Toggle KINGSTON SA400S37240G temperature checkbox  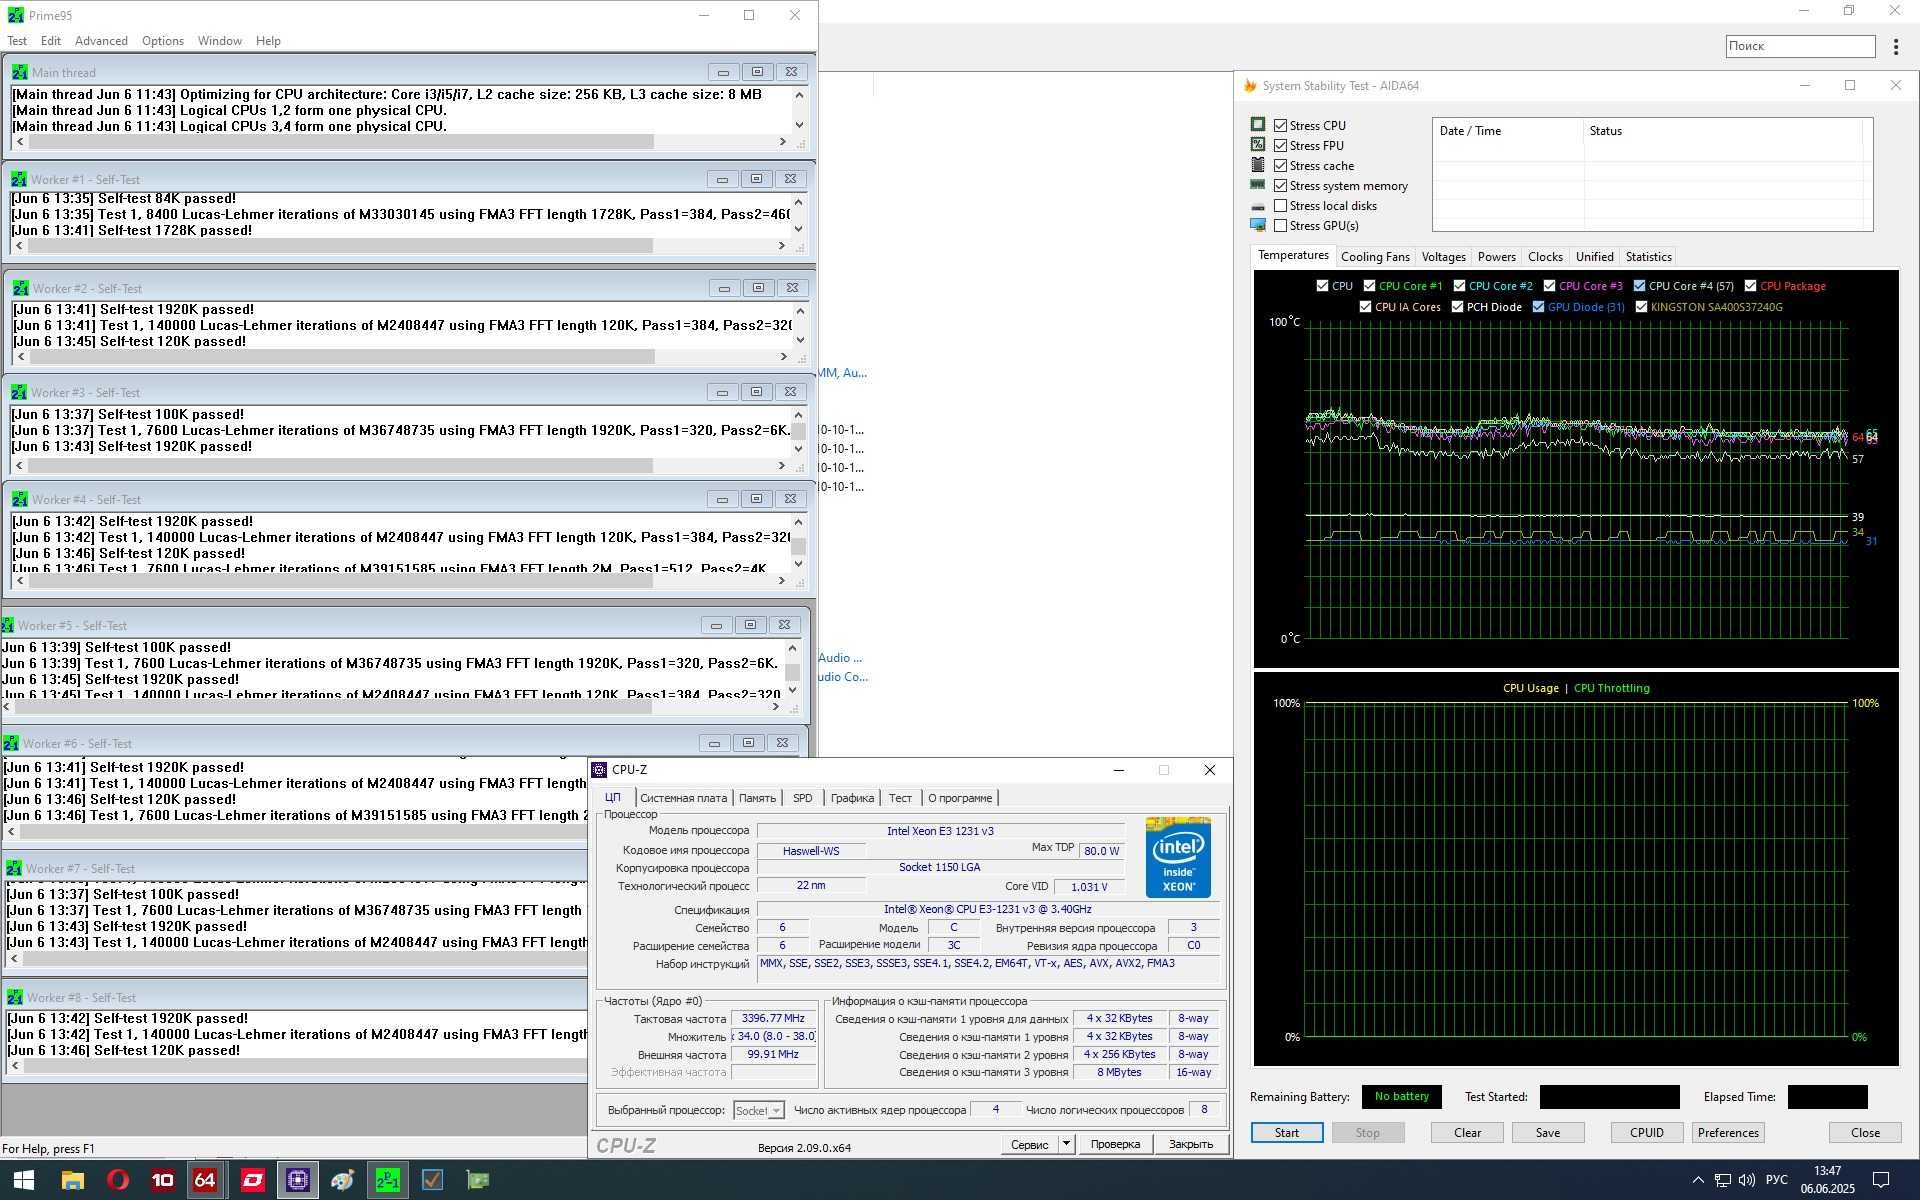tap(1641, 307)
